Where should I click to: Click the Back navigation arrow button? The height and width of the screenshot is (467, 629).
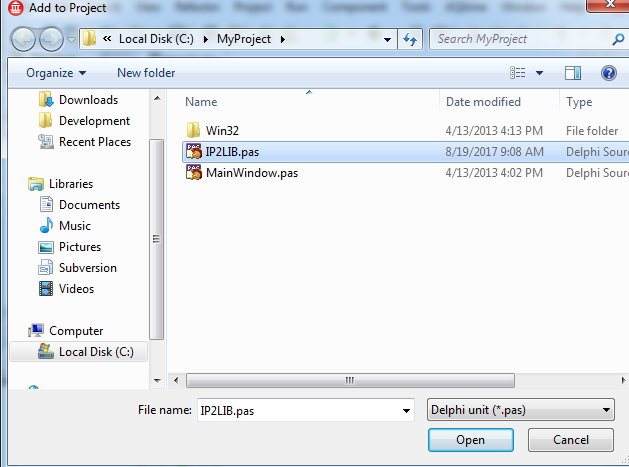24,40
